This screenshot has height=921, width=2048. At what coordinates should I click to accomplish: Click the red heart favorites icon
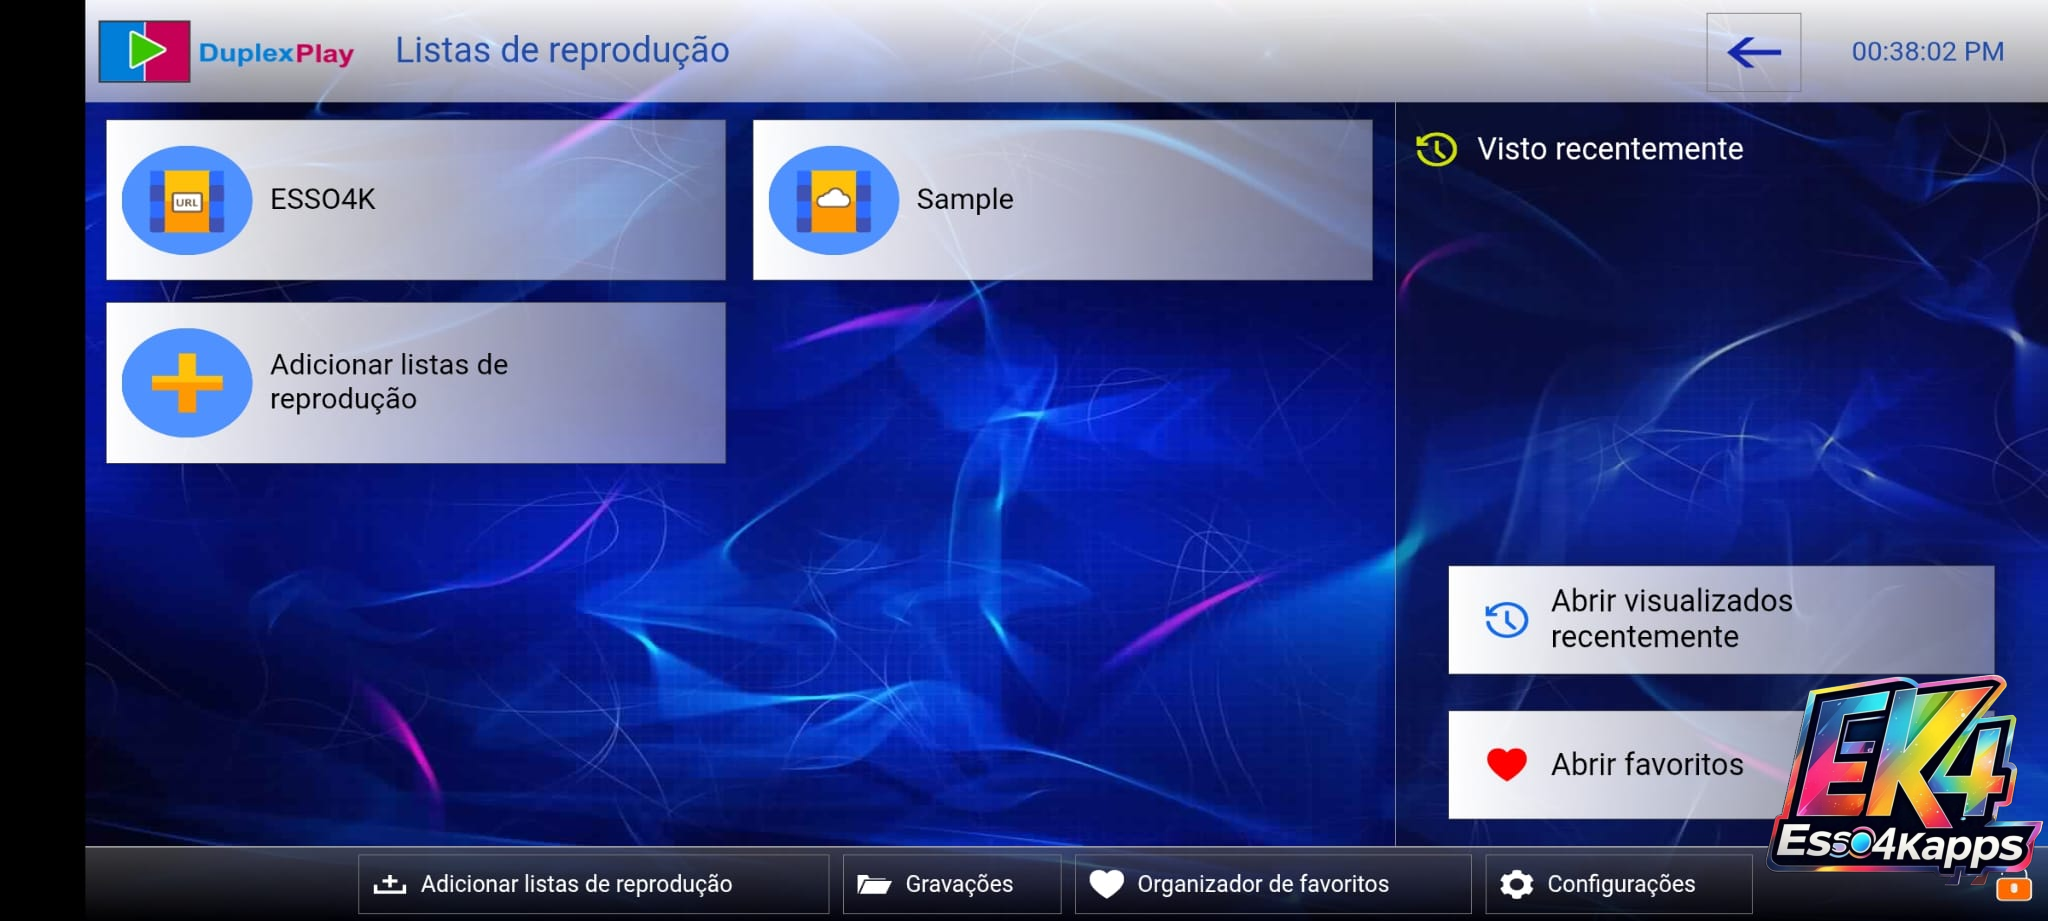1506,764
